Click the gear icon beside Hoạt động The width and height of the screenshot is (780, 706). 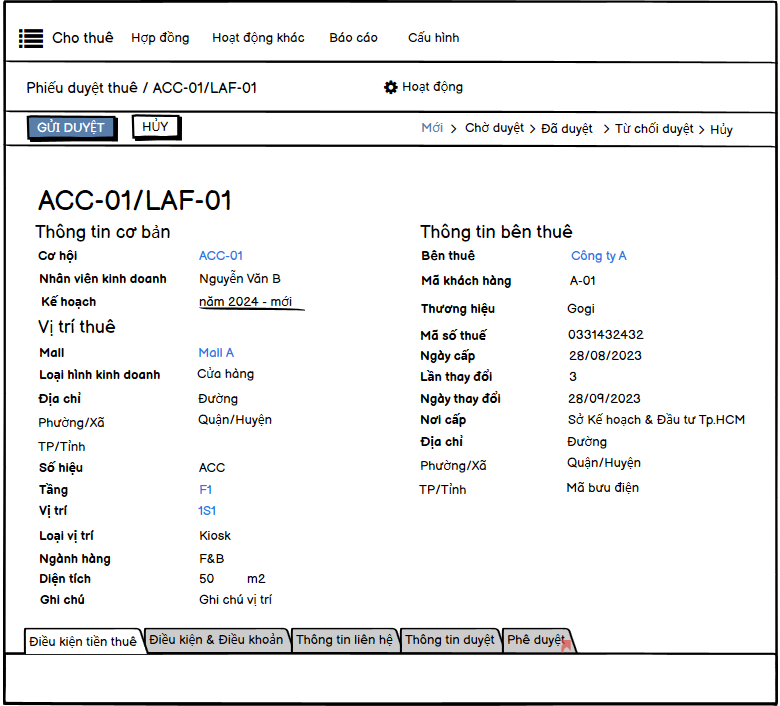[x=390, y=88]
